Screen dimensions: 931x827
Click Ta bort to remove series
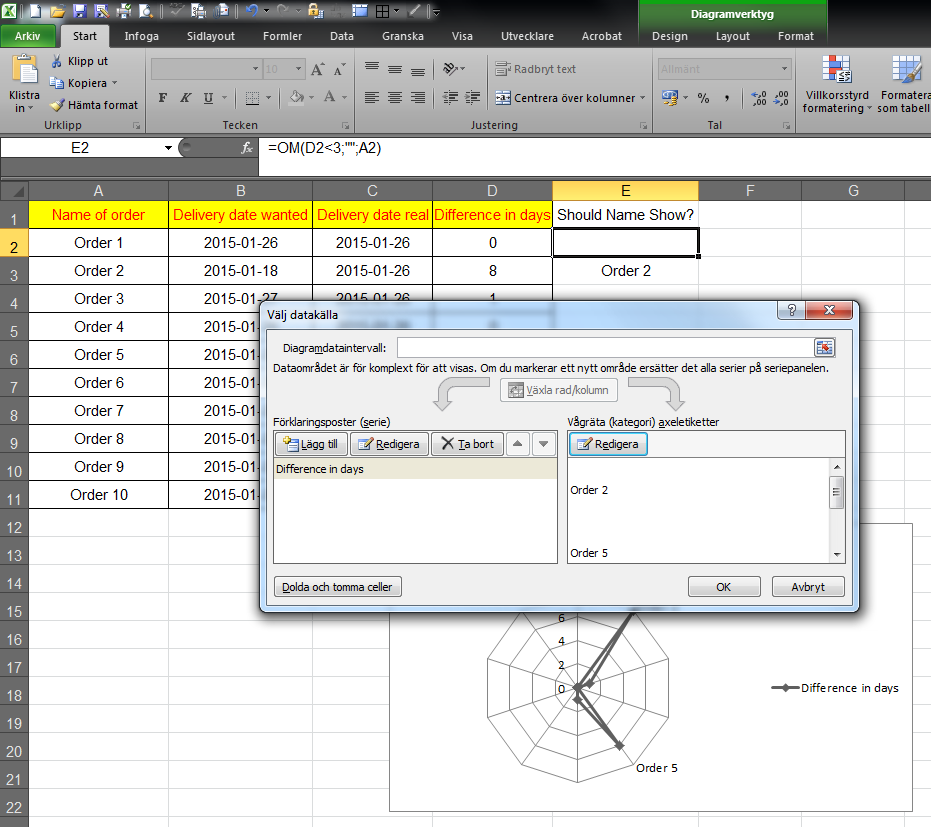[x=468, y=444]
